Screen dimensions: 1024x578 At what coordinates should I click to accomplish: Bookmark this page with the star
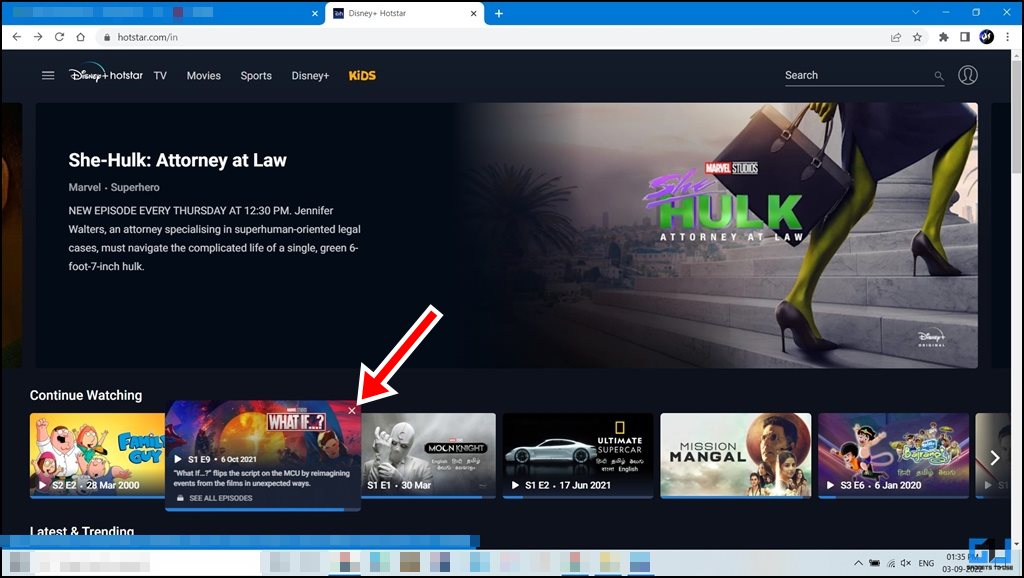pos(917,37)
